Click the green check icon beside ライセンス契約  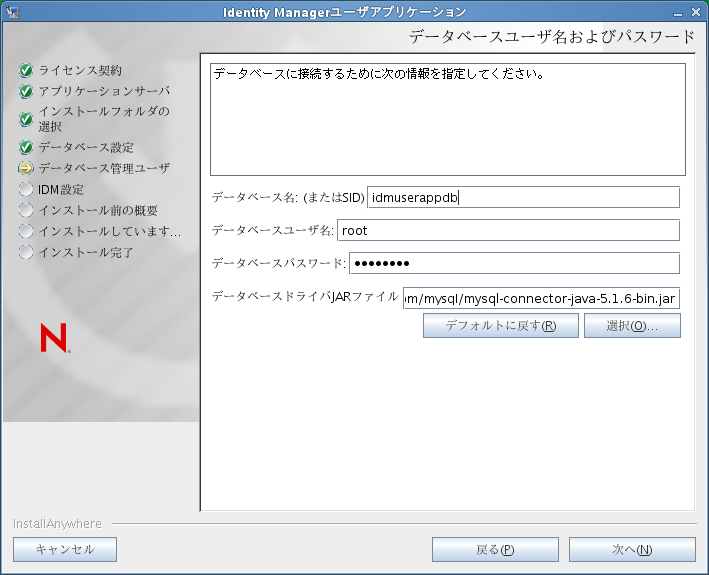[26, 71]
